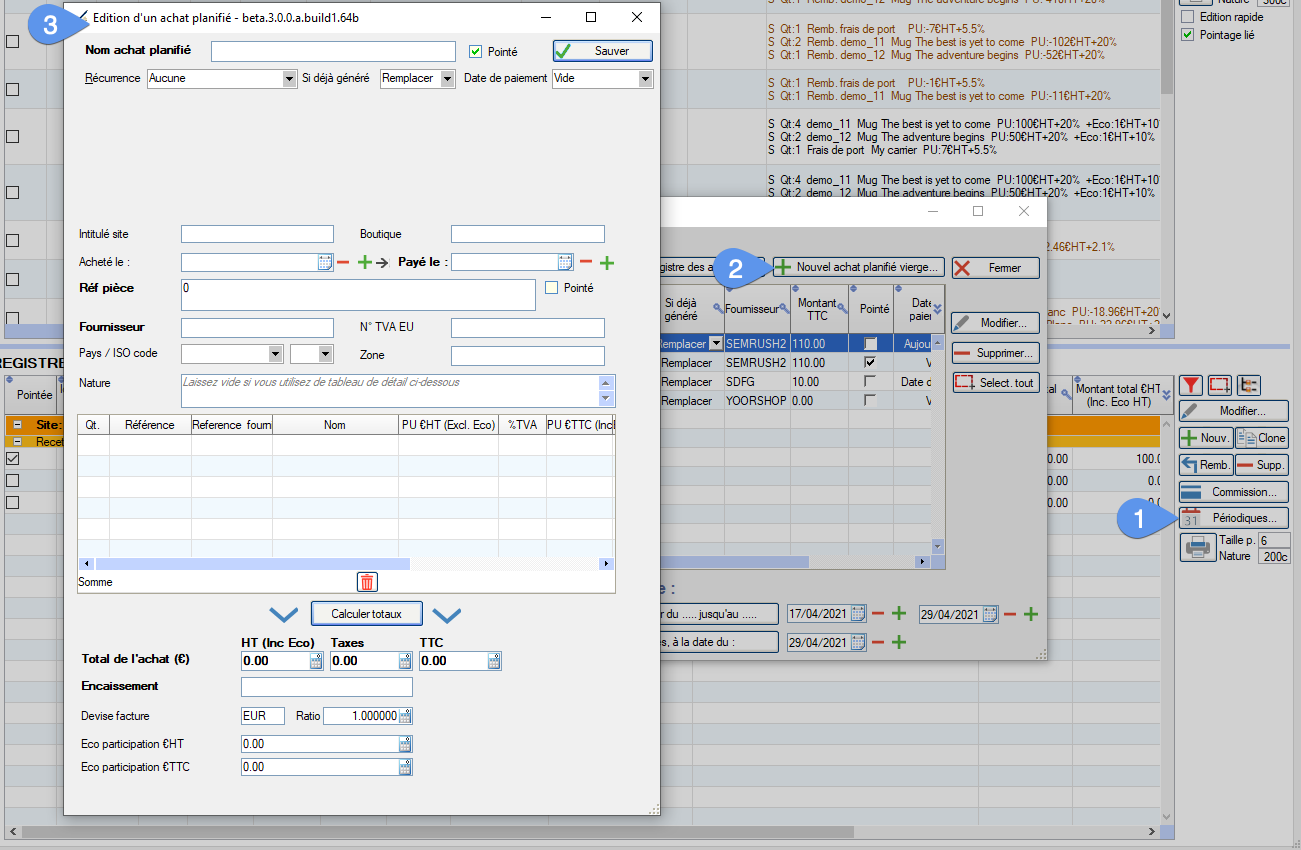The image size is (1301, 850).
Task: Open calendar picker in the Acheté le field
Action: click(325, 262)
